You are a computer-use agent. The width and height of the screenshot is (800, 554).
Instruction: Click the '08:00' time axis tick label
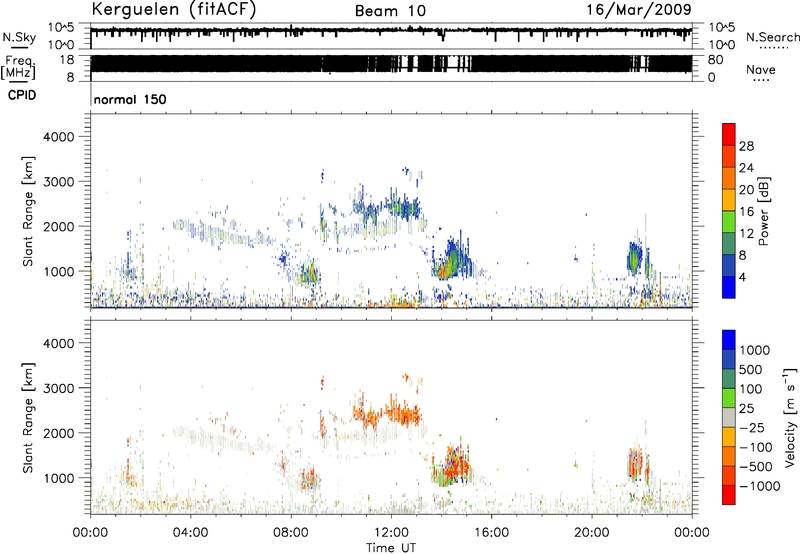[x=291, y=533]
